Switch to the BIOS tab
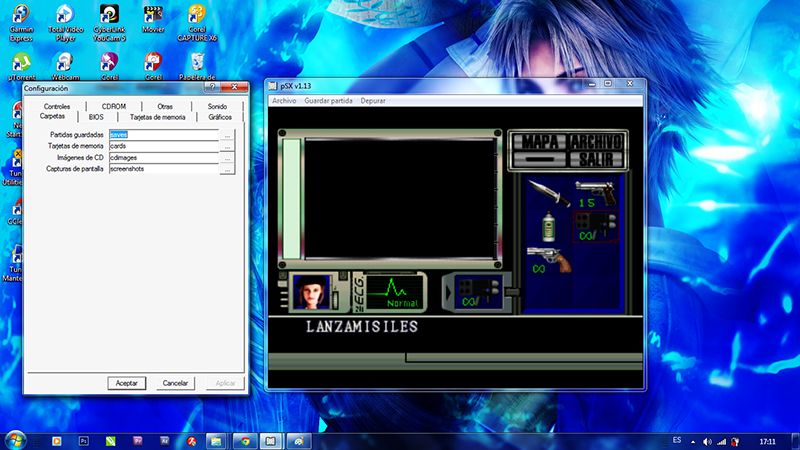The height and width of the screenshot is (450, 800). coord(96,117)
